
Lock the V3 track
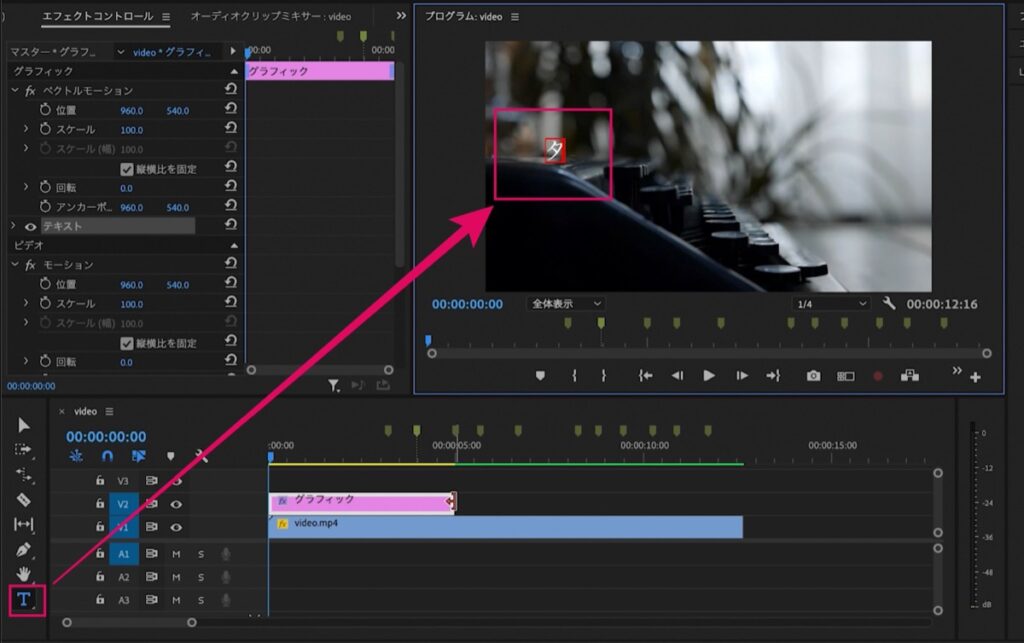pos(100,480)
